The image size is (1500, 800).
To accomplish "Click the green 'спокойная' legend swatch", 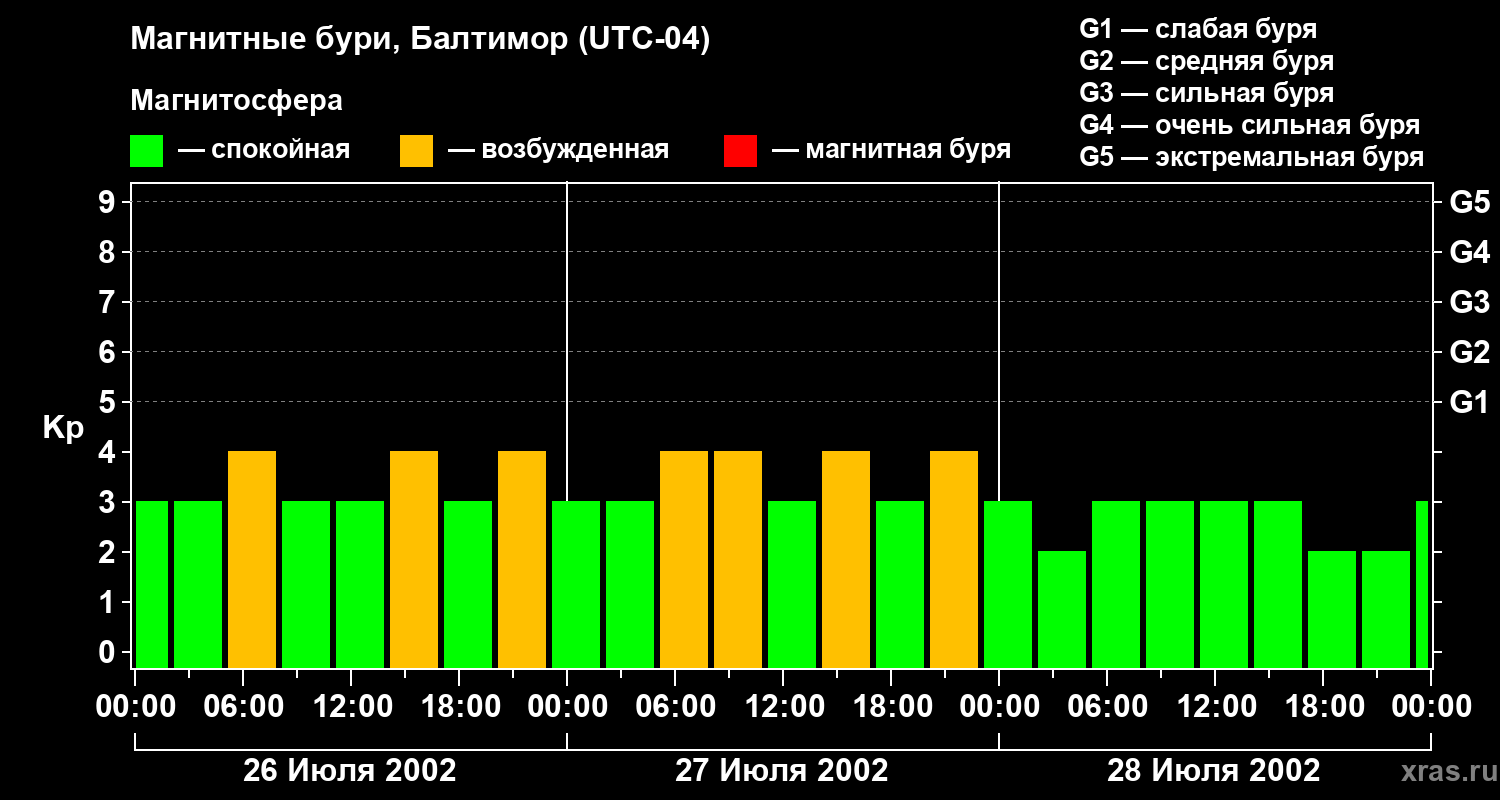I will point(147,151).
